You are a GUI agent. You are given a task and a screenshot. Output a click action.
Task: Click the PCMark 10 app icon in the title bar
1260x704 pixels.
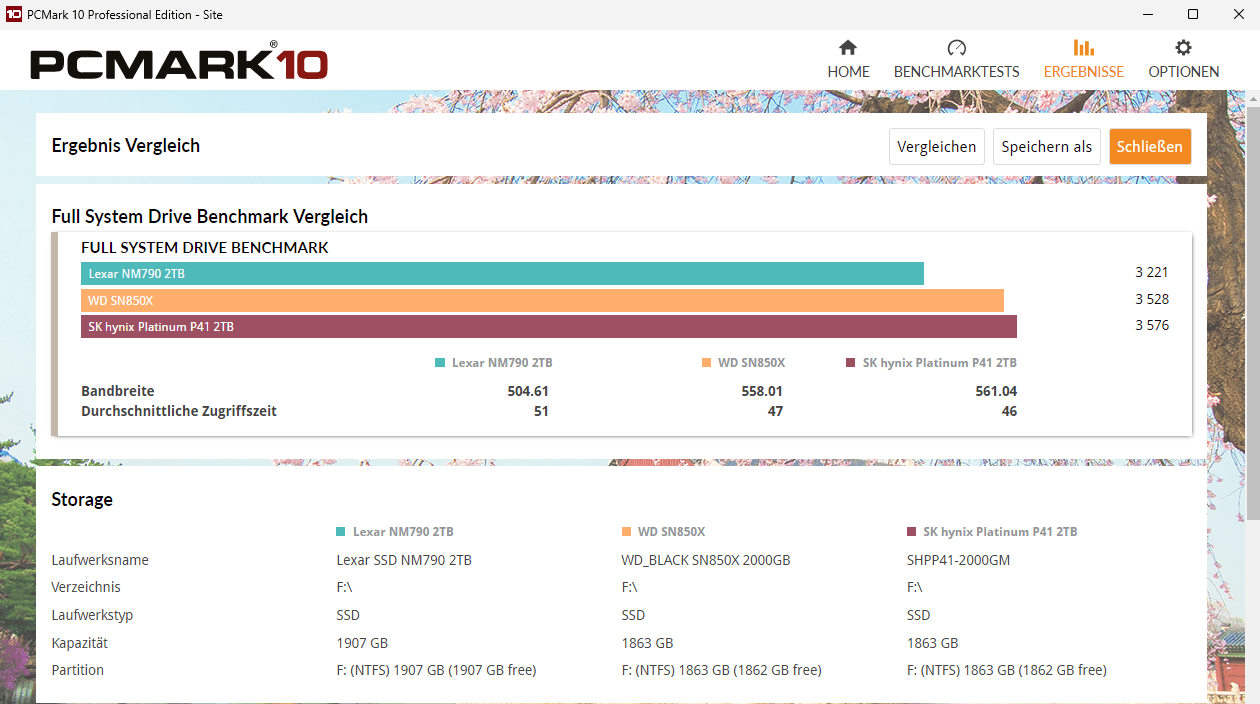click(x=14, y=14)
